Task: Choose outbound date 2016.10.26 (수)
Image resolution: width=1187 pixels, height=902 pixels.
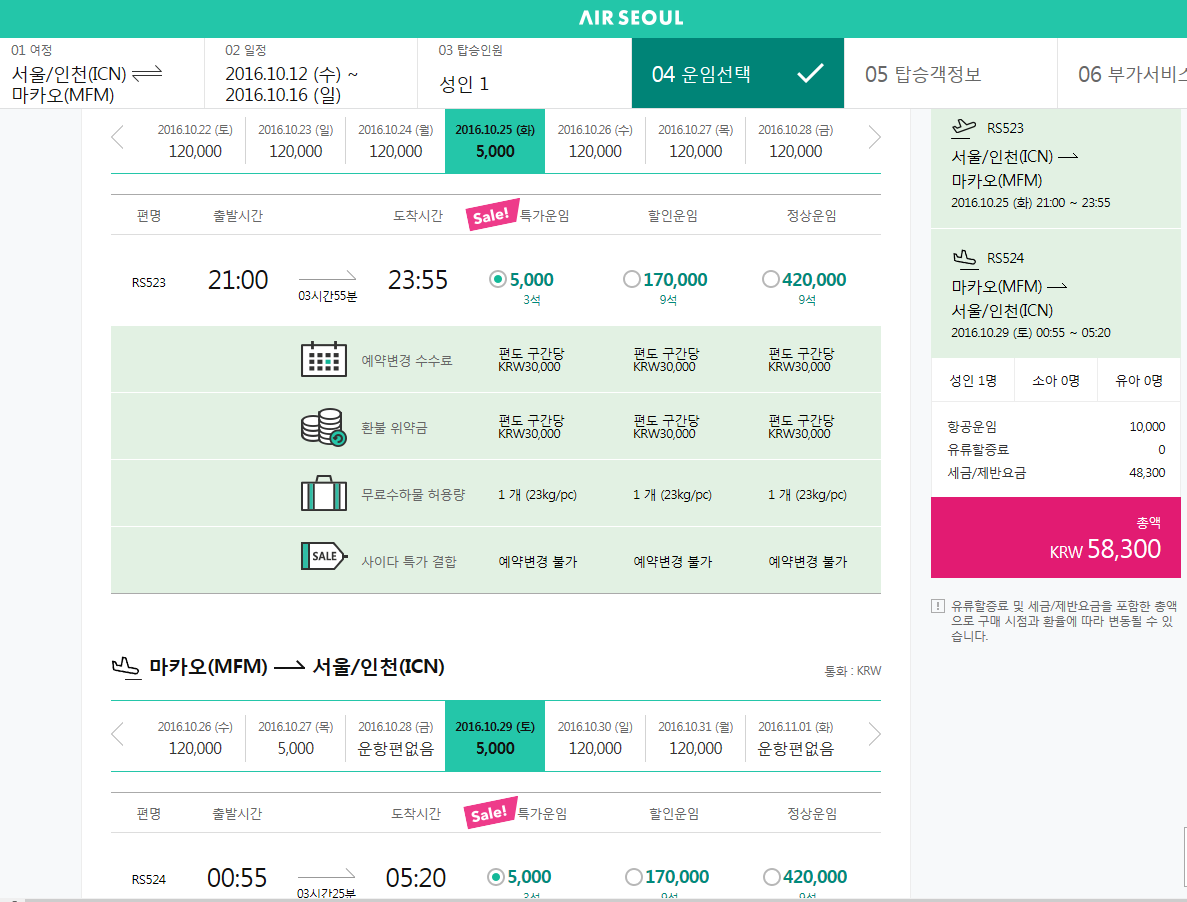Action: click(x=595, y=141)
